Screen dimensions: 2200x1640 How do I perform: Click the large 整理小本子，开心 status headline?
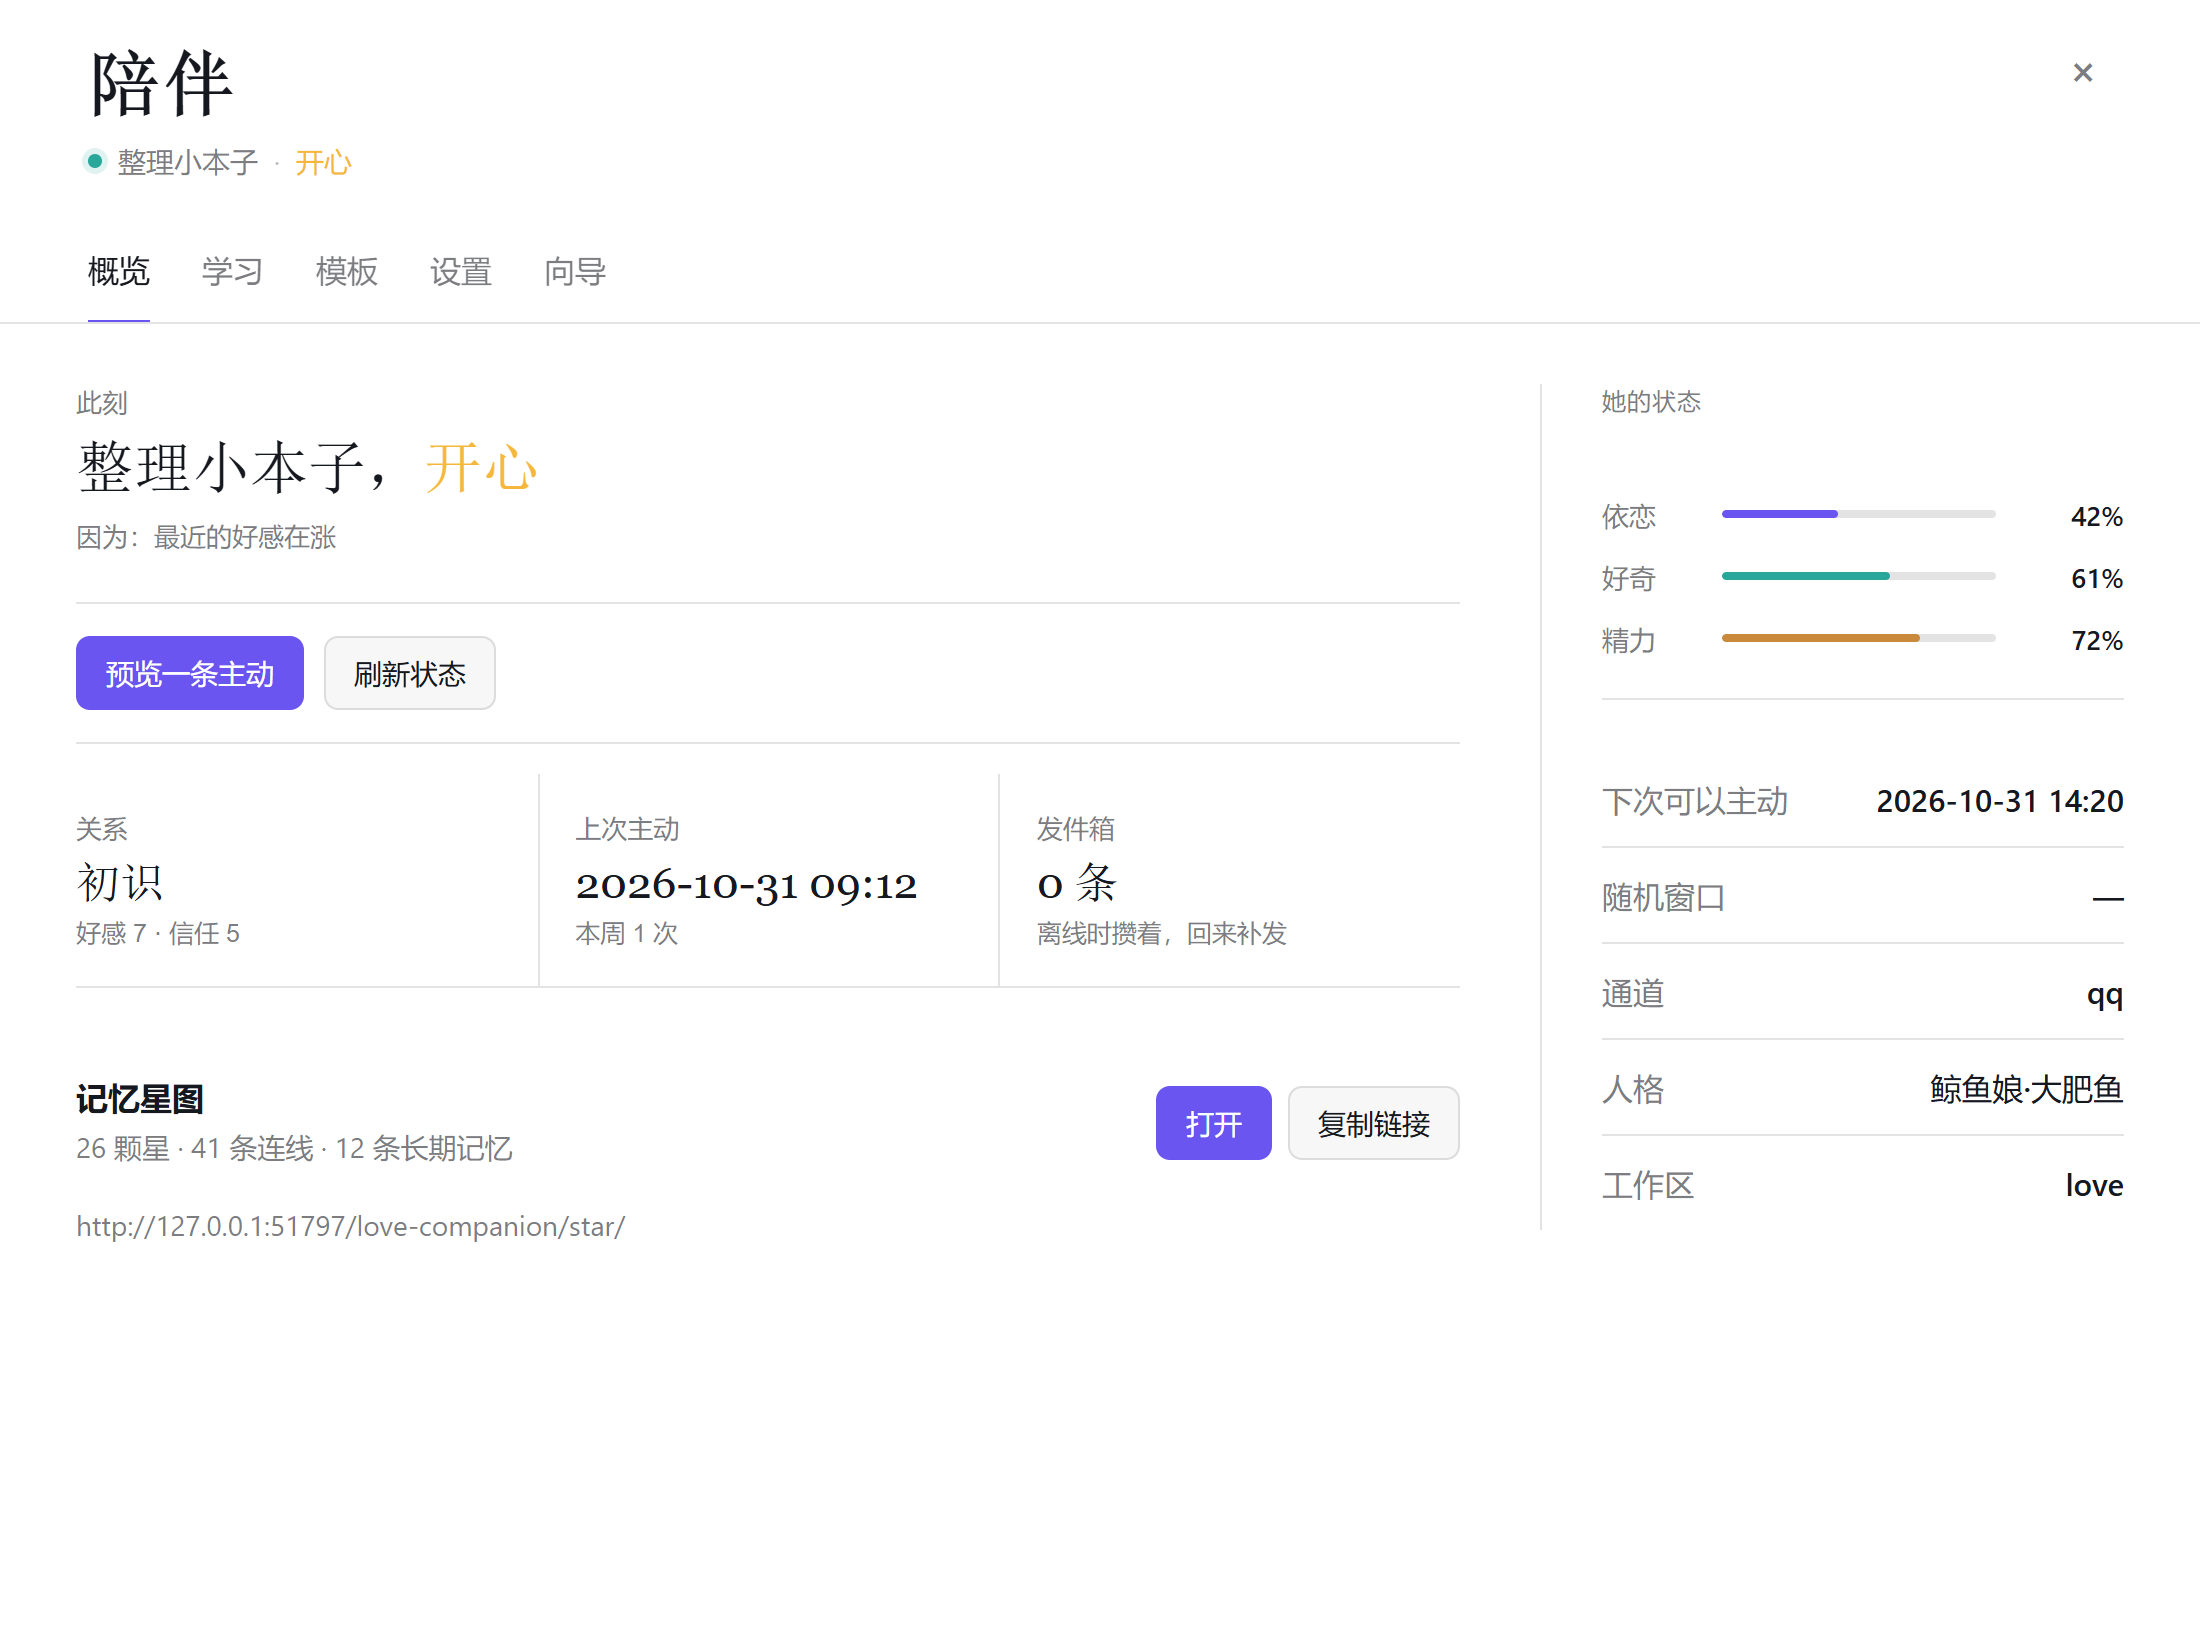point(308,467)
